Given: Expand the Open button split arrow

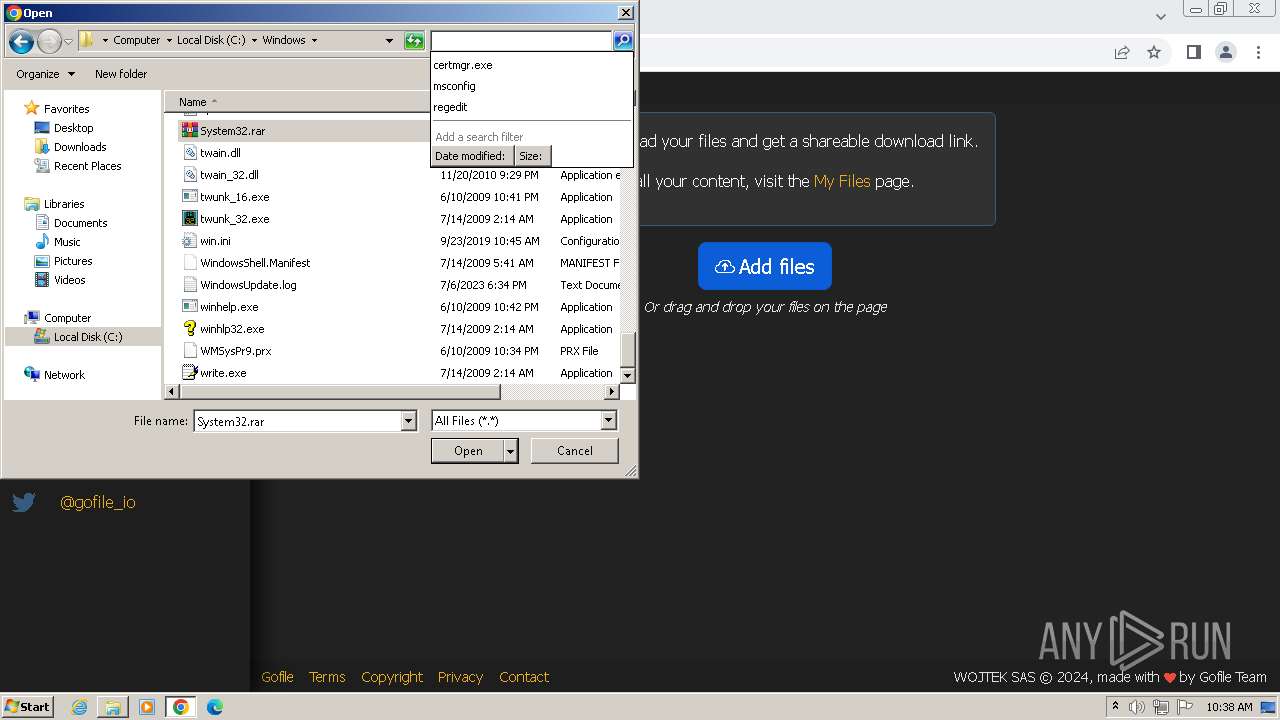Looking at the screenshot, I should (511, 451).
